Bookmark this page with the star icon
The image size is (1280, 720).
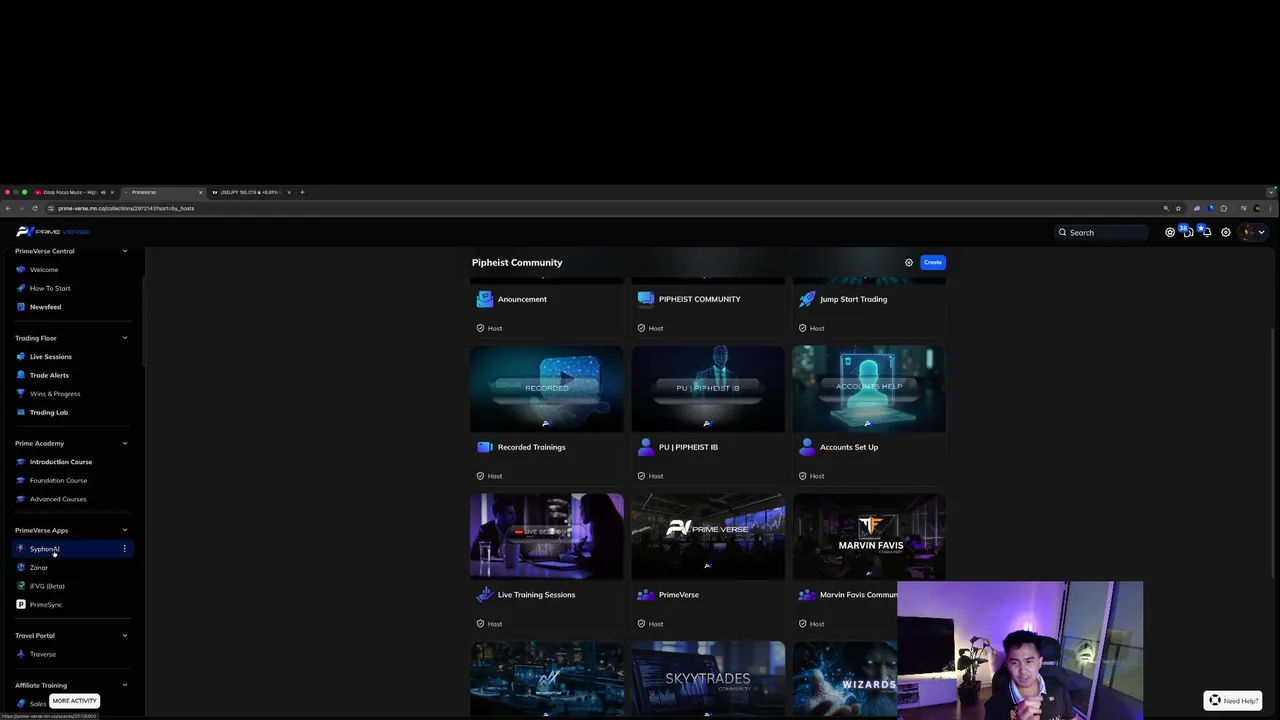click(x=1179, y=208)
